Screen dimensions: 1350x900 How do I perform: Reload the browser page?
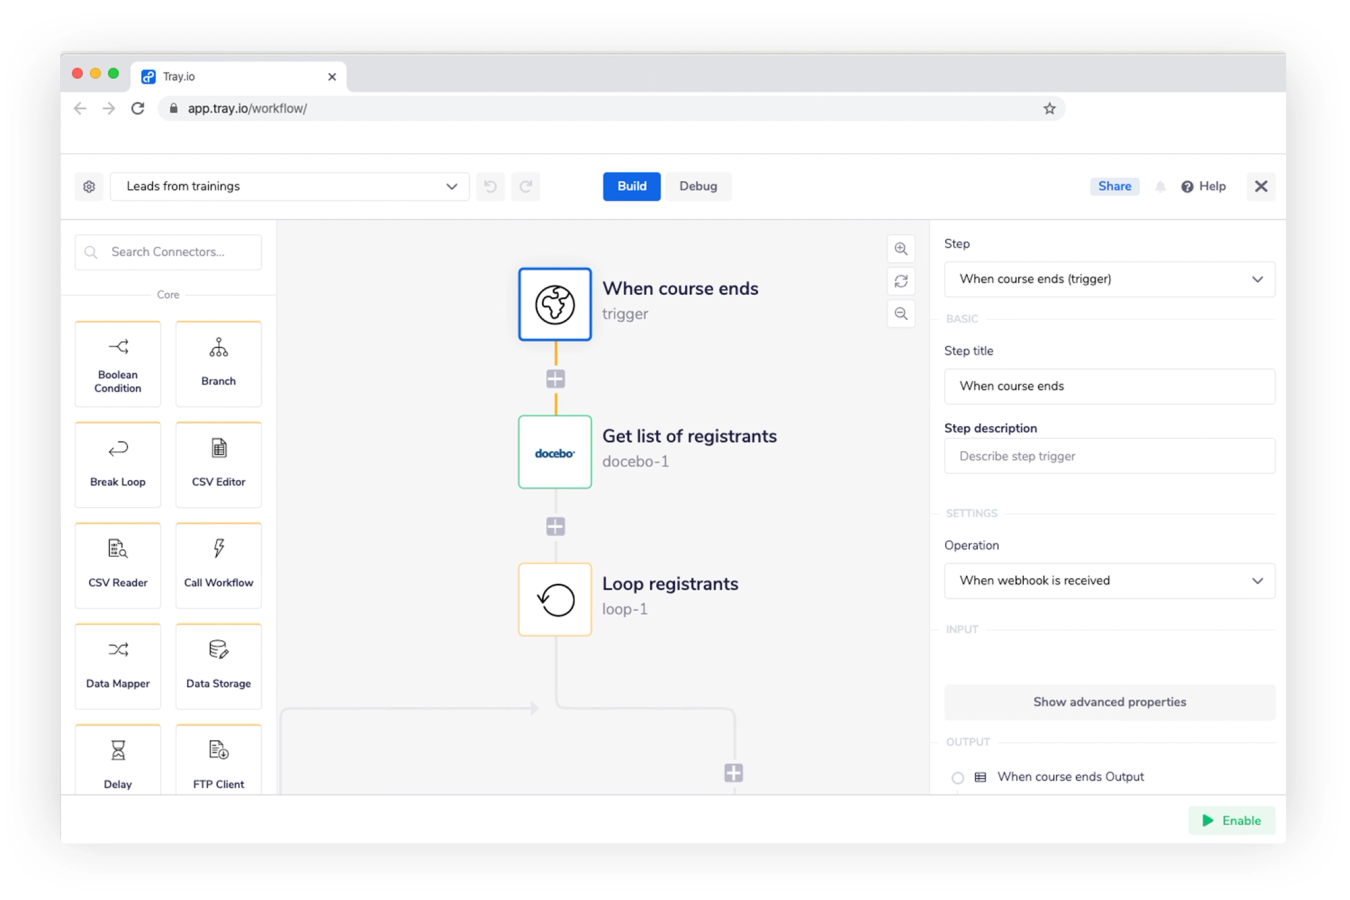point(138,108)
